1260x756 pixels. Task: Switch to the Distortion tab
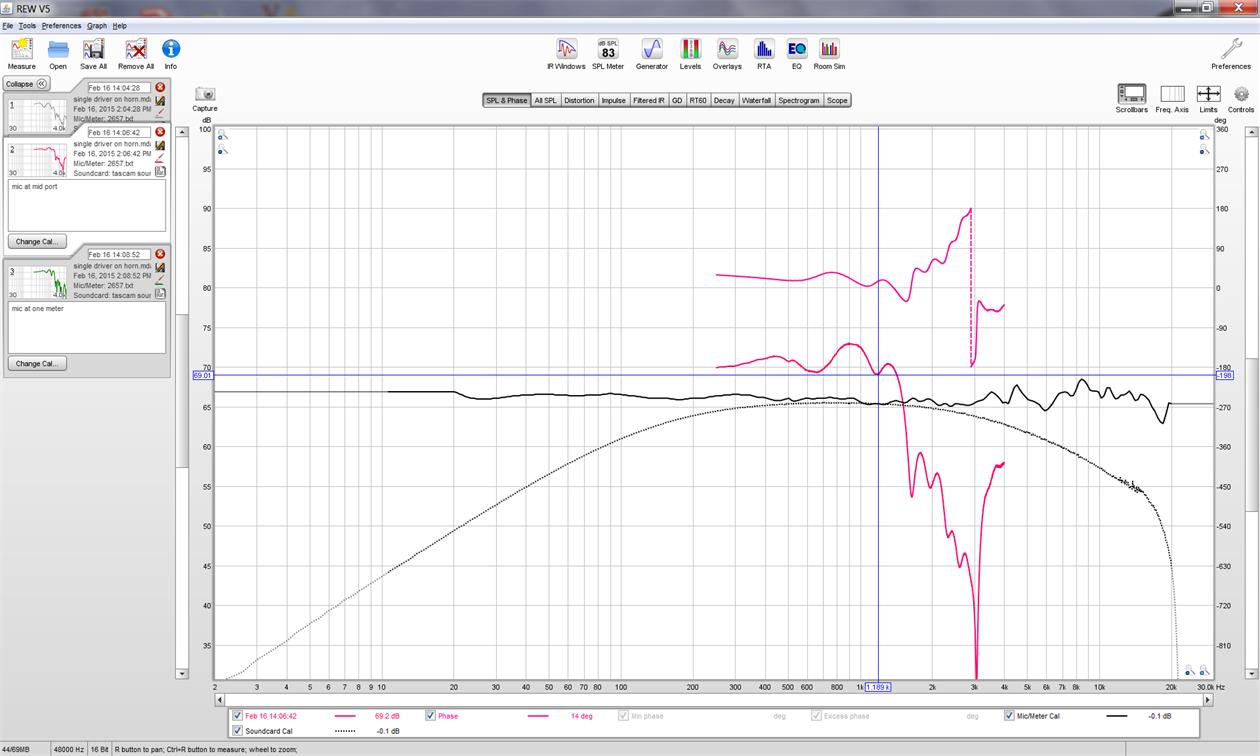(579, 101)
